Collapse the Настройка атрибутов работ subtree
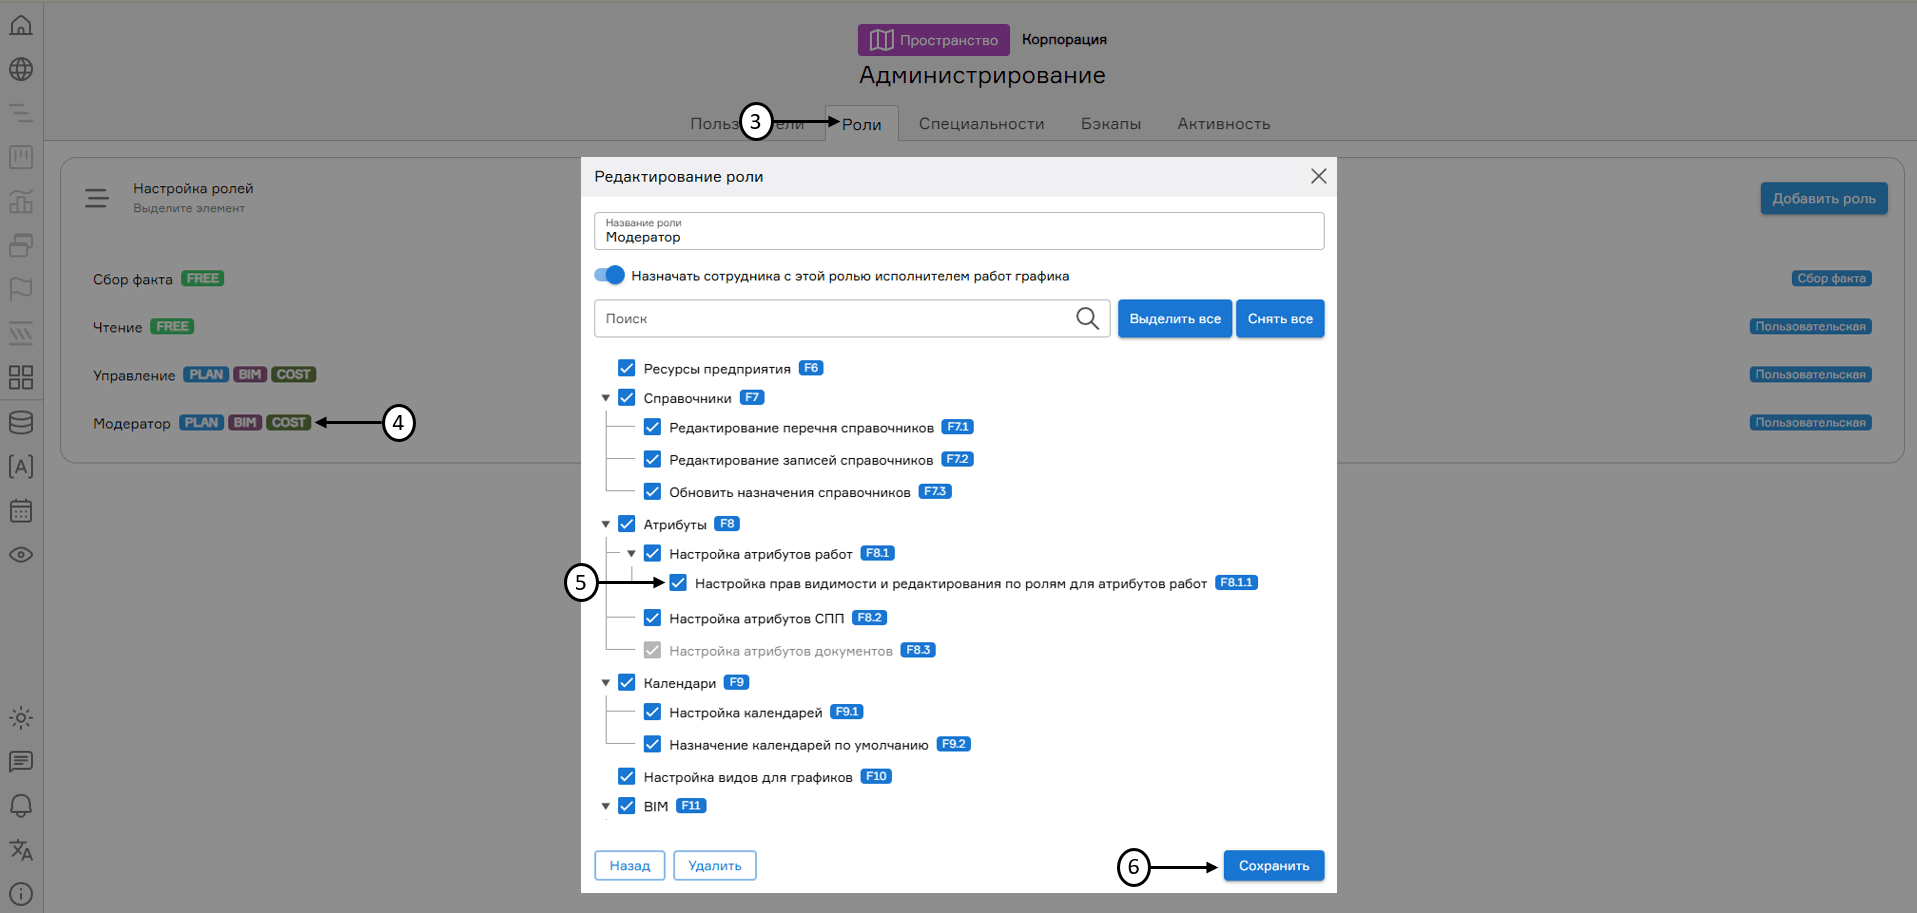 (632, 554)
